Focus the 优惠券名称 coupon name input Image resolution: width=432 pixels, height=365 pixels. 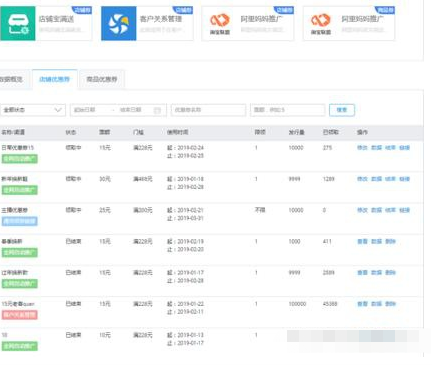pos(208,110)
